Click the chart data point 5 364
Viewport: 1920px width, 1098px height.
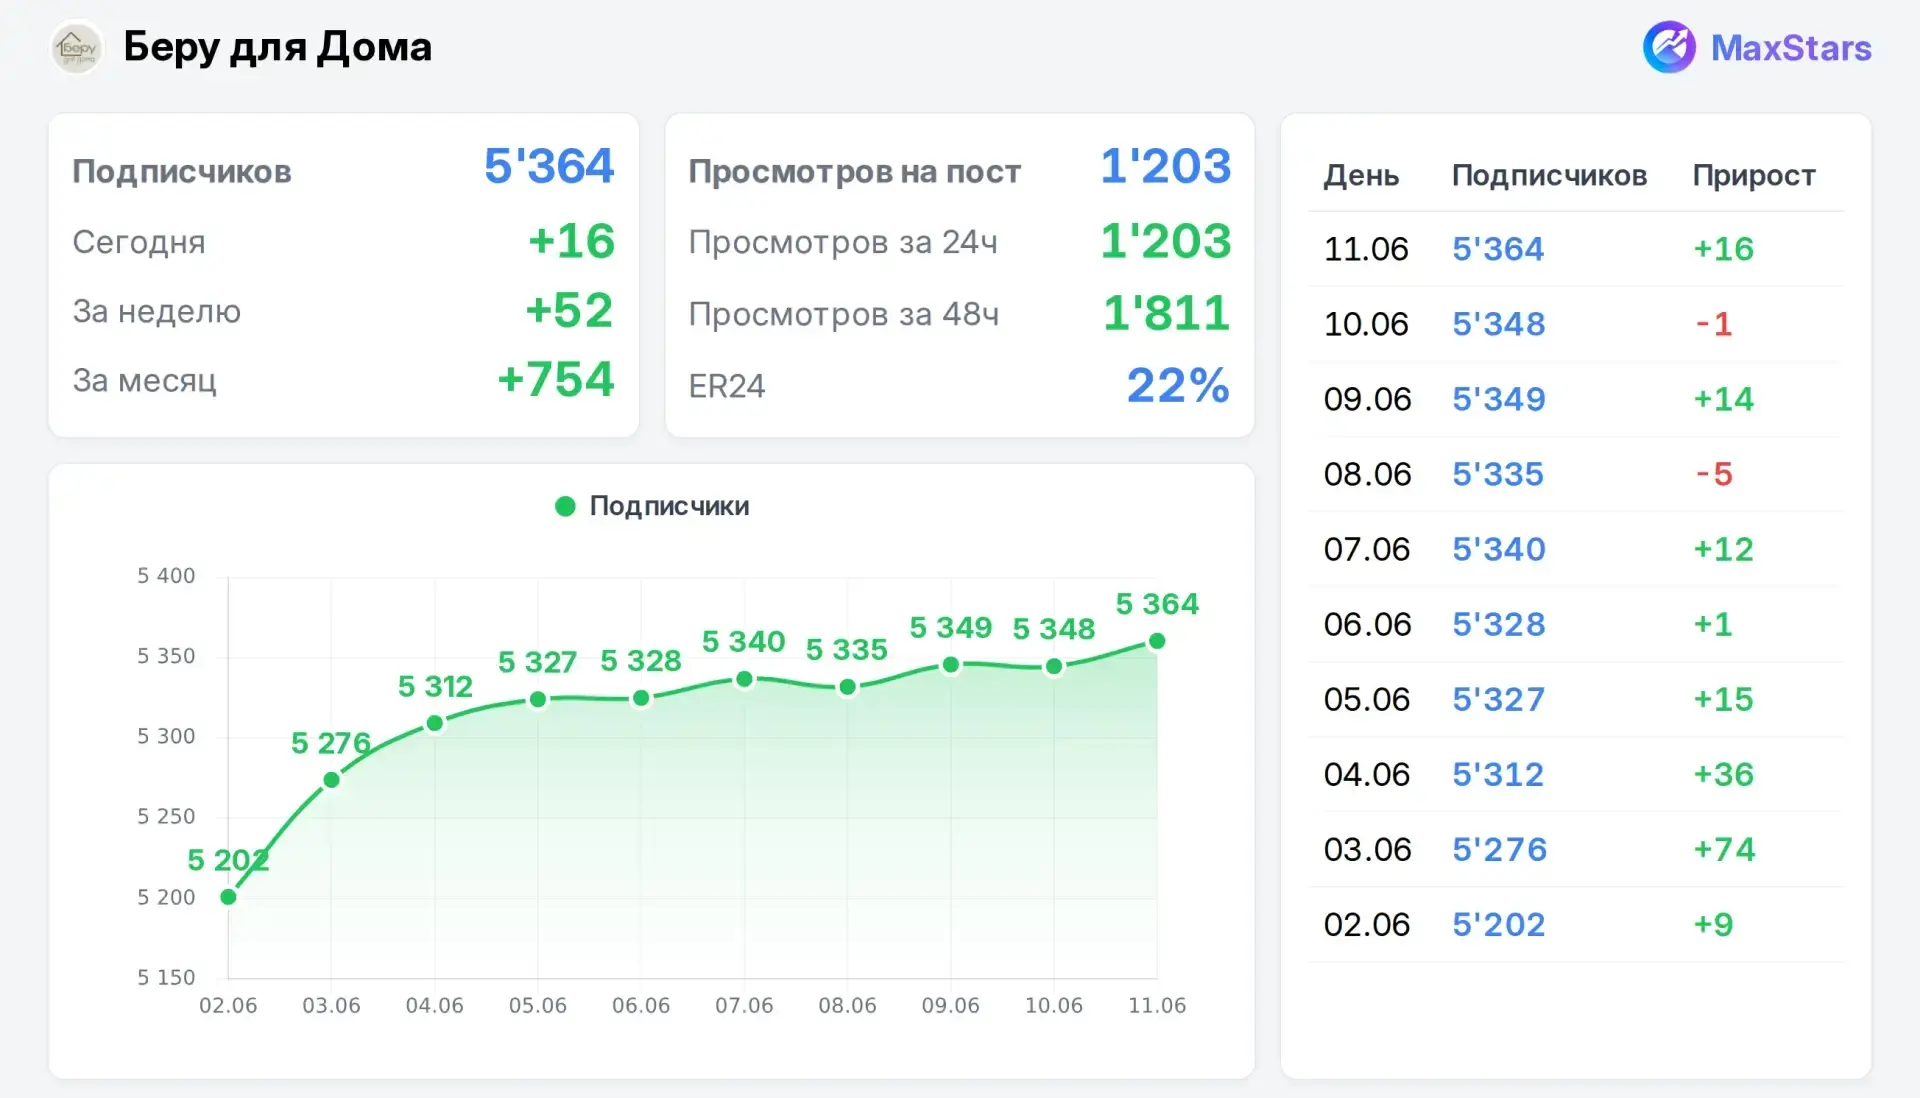[x=1157, y=641]
